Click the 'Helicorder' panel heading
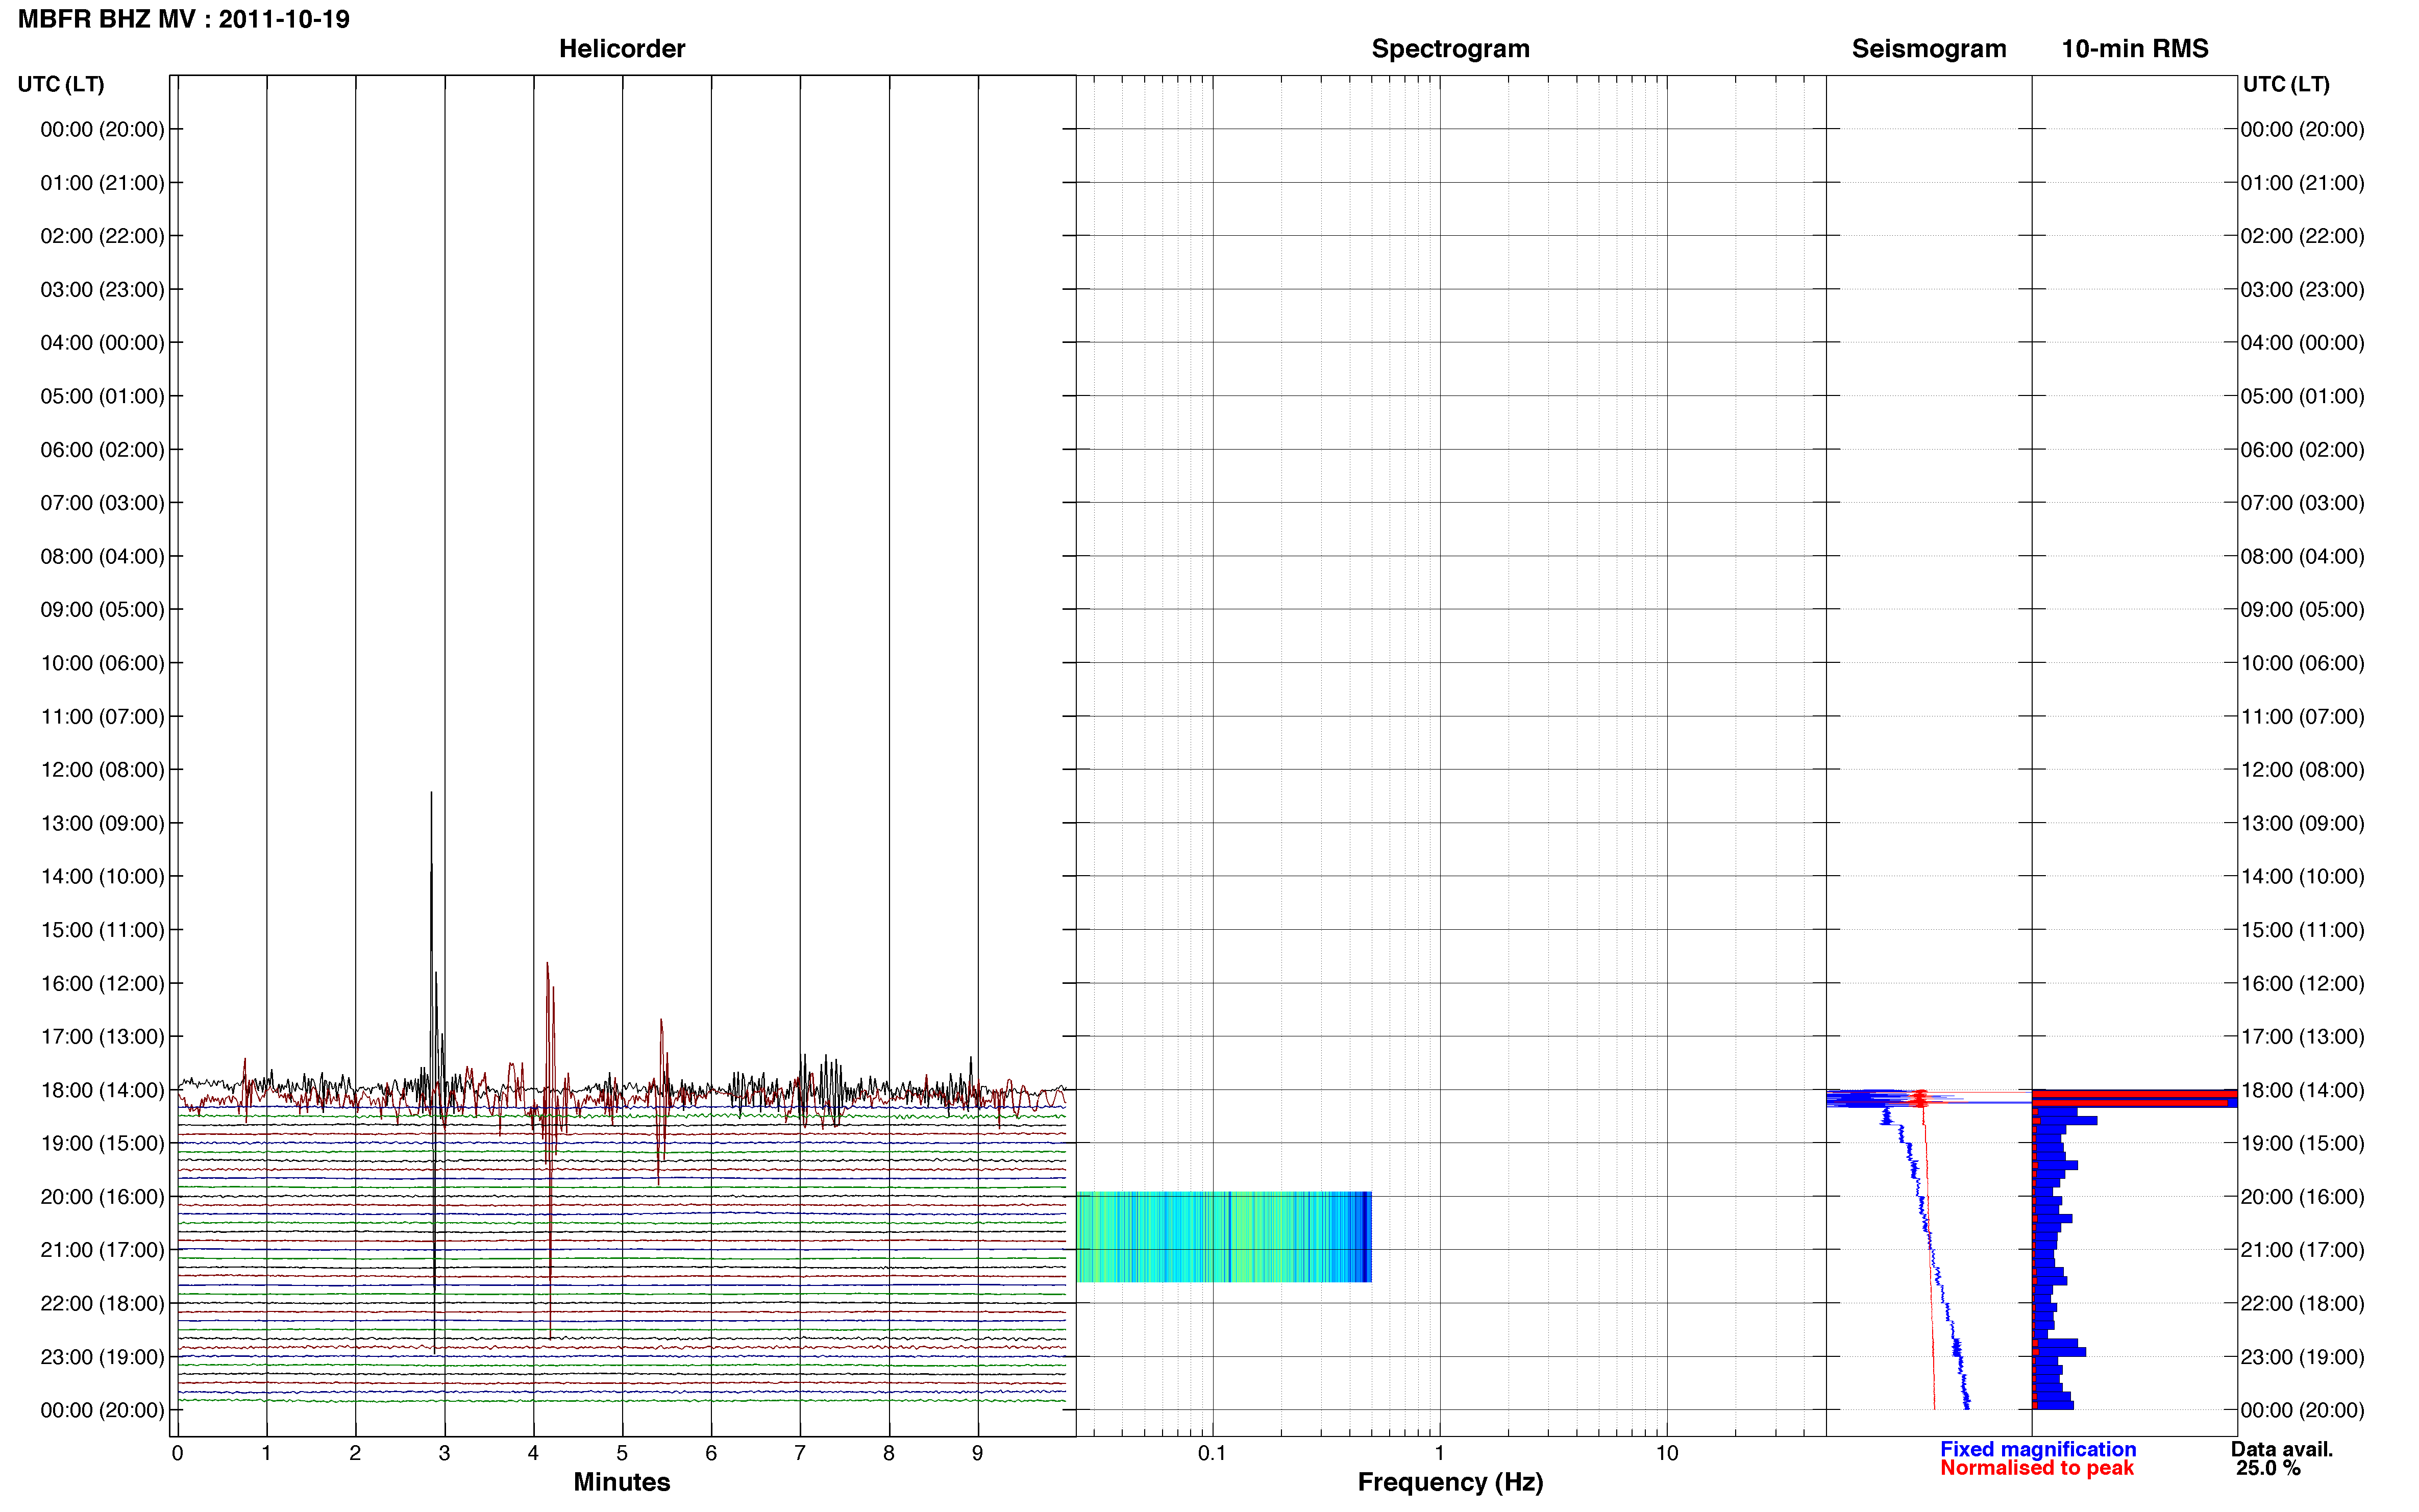This screenshot has height=1512, width=2419. 621,49
